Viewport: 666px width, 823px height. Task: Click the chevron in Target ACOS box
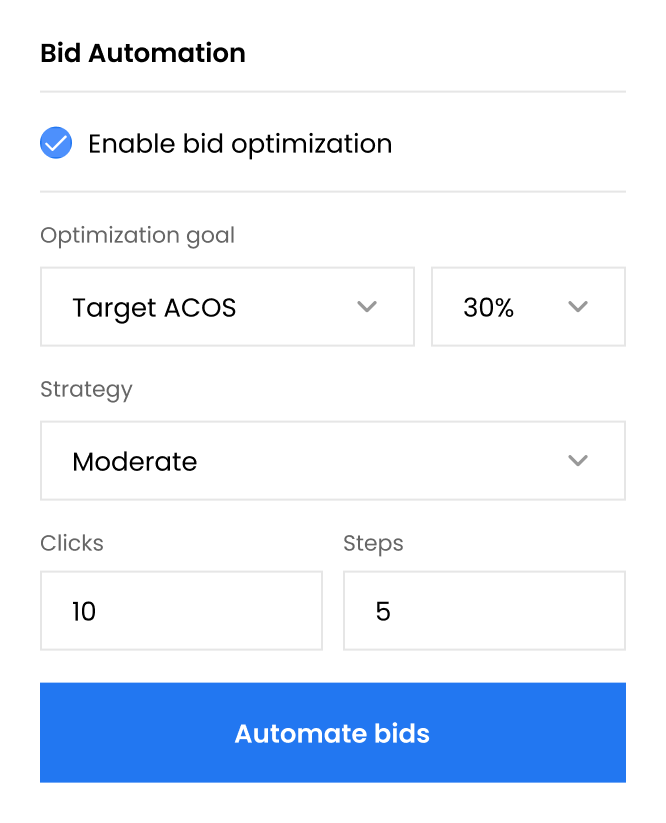coord(367,307)
